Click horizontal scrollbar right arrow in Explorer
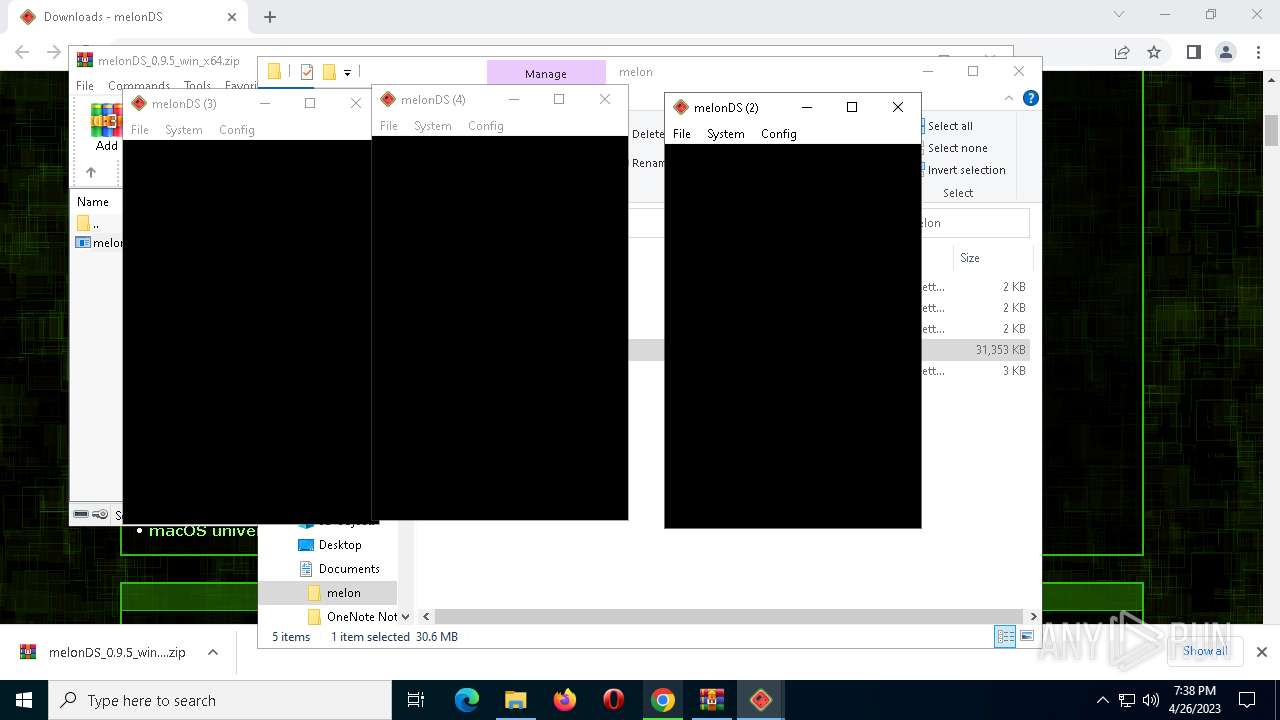The image size is (1280, 720). [x=1033, y=617]
